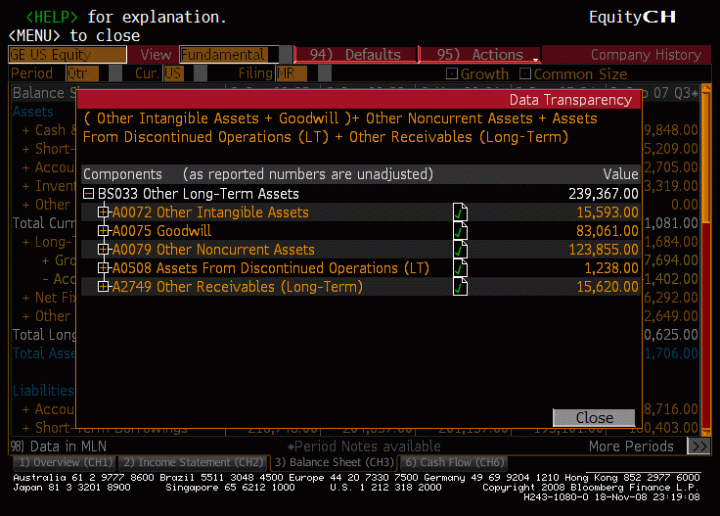Click the Value column header
This screenshot has width=720, height=516.
(x=620, y=174)
